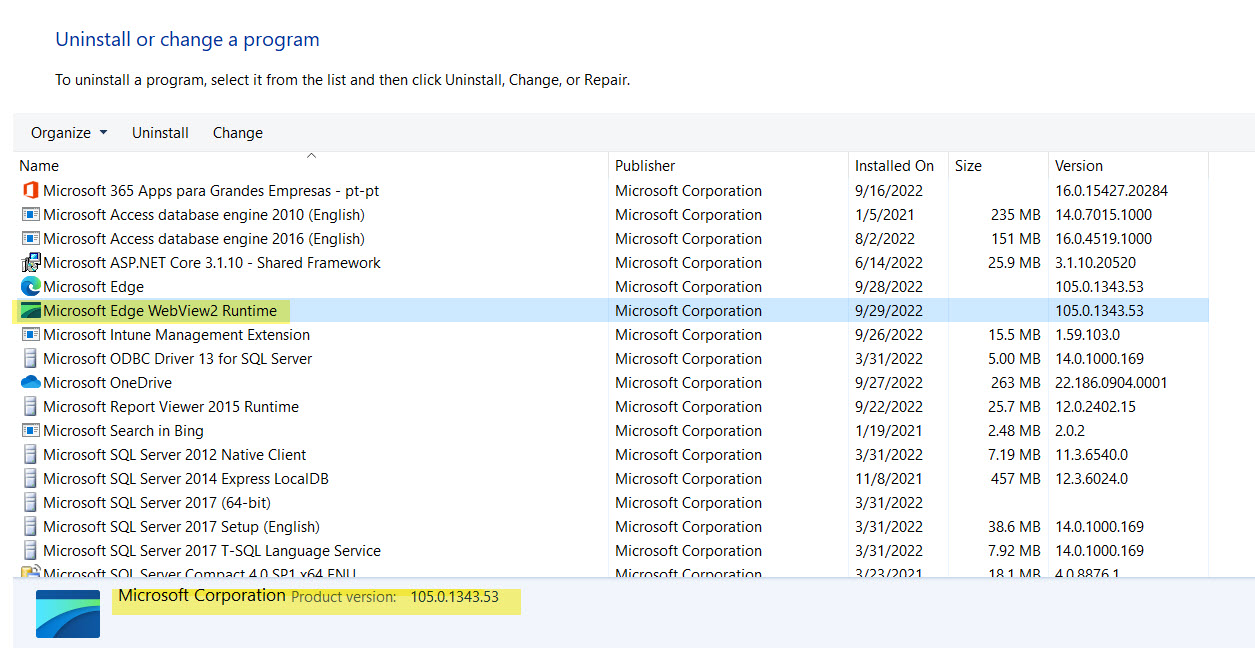The width and height of the screenshot is (1255, 648).
Task: Click the sort arrow above Name column
Action: [x=311, y=156]
